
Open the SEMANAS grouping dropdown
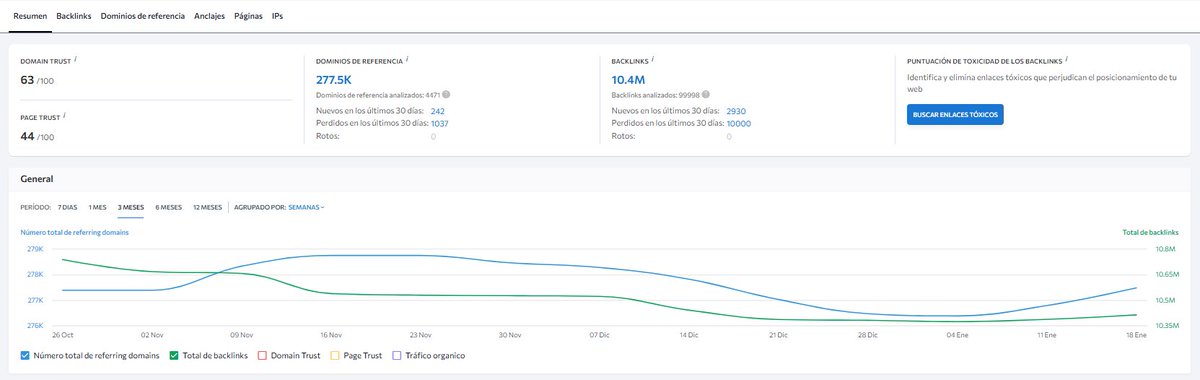306,207
